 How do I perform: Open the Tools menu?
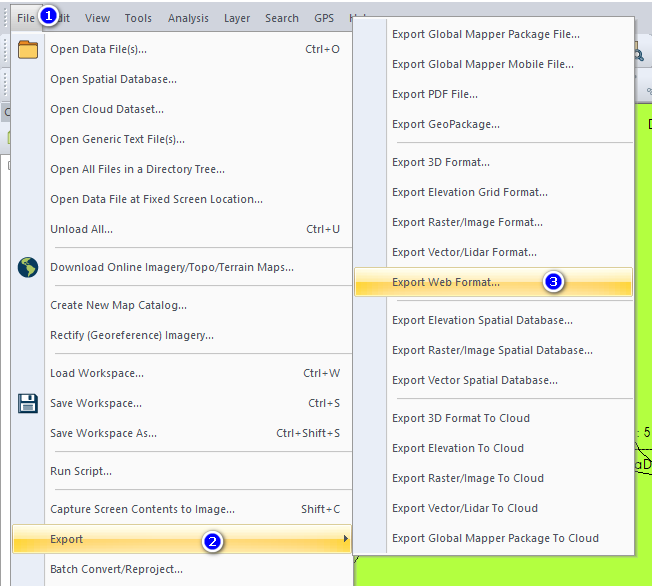pyautogui.click(x=138, y=18)
